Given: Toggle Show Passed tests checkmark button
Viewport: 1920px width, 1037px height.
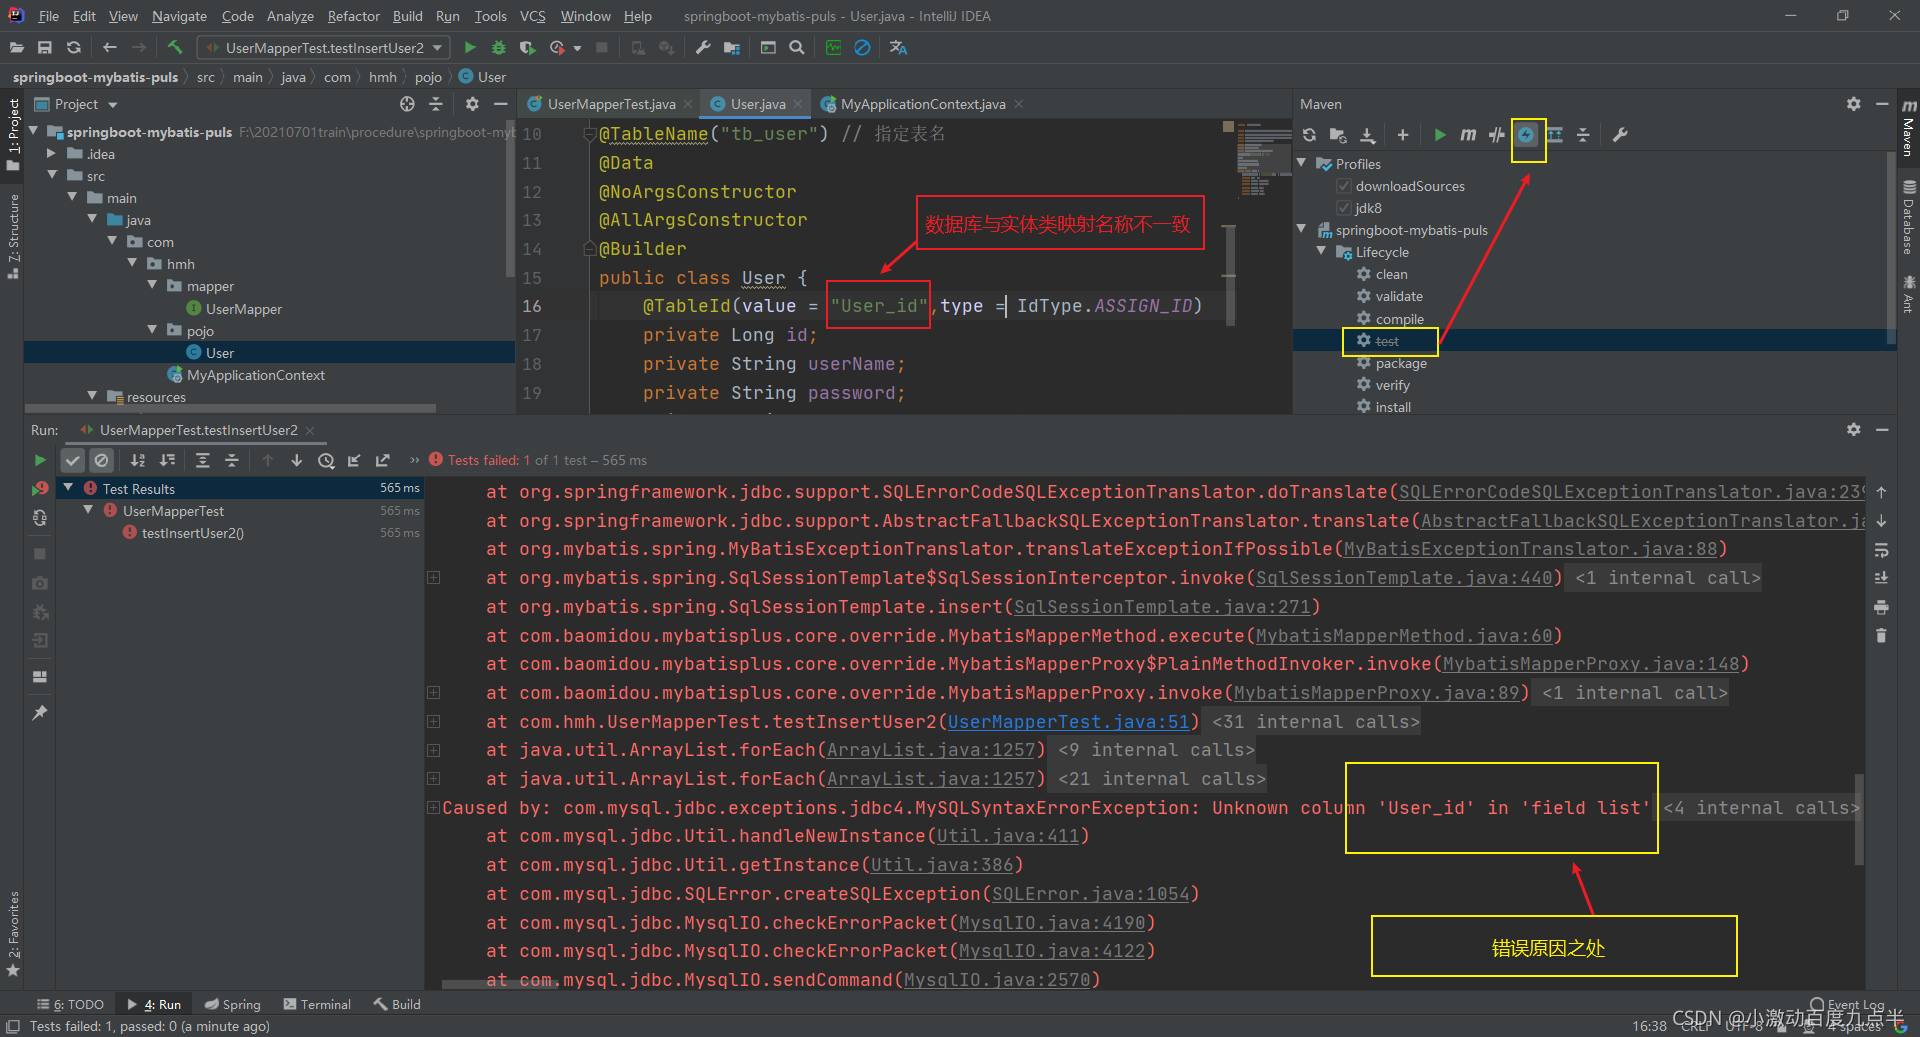Looking at the screenshot, I should click(x=72, y=460).
